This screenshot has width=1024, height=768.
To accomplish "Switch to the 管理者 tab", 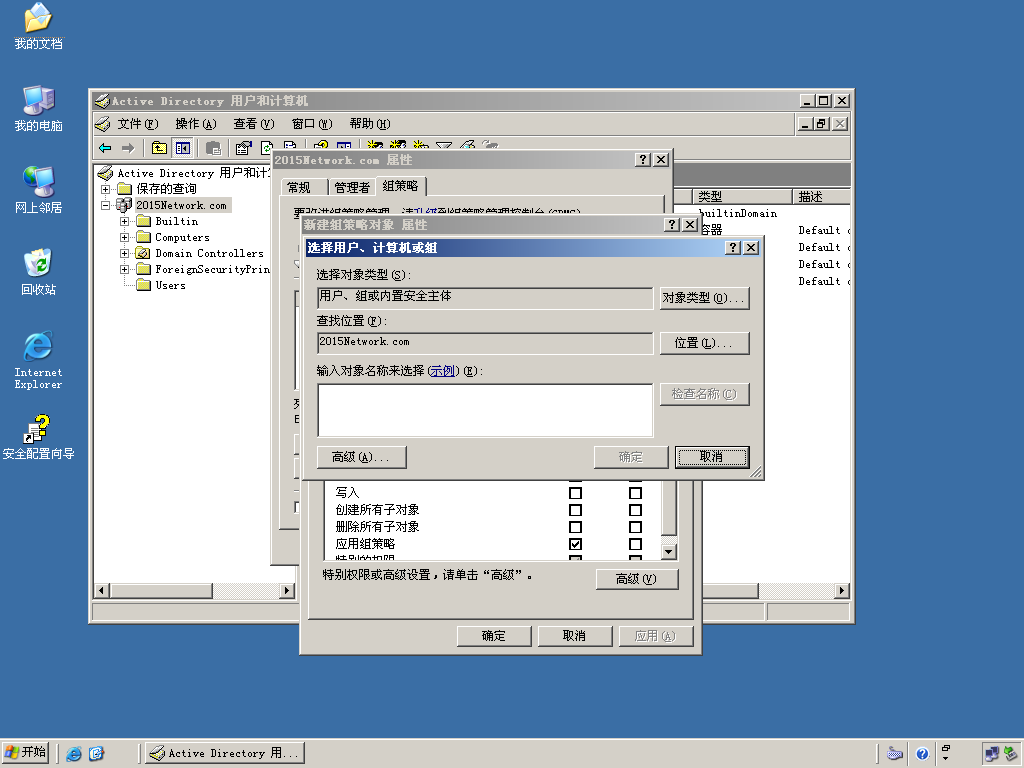I will pos(352,187).
